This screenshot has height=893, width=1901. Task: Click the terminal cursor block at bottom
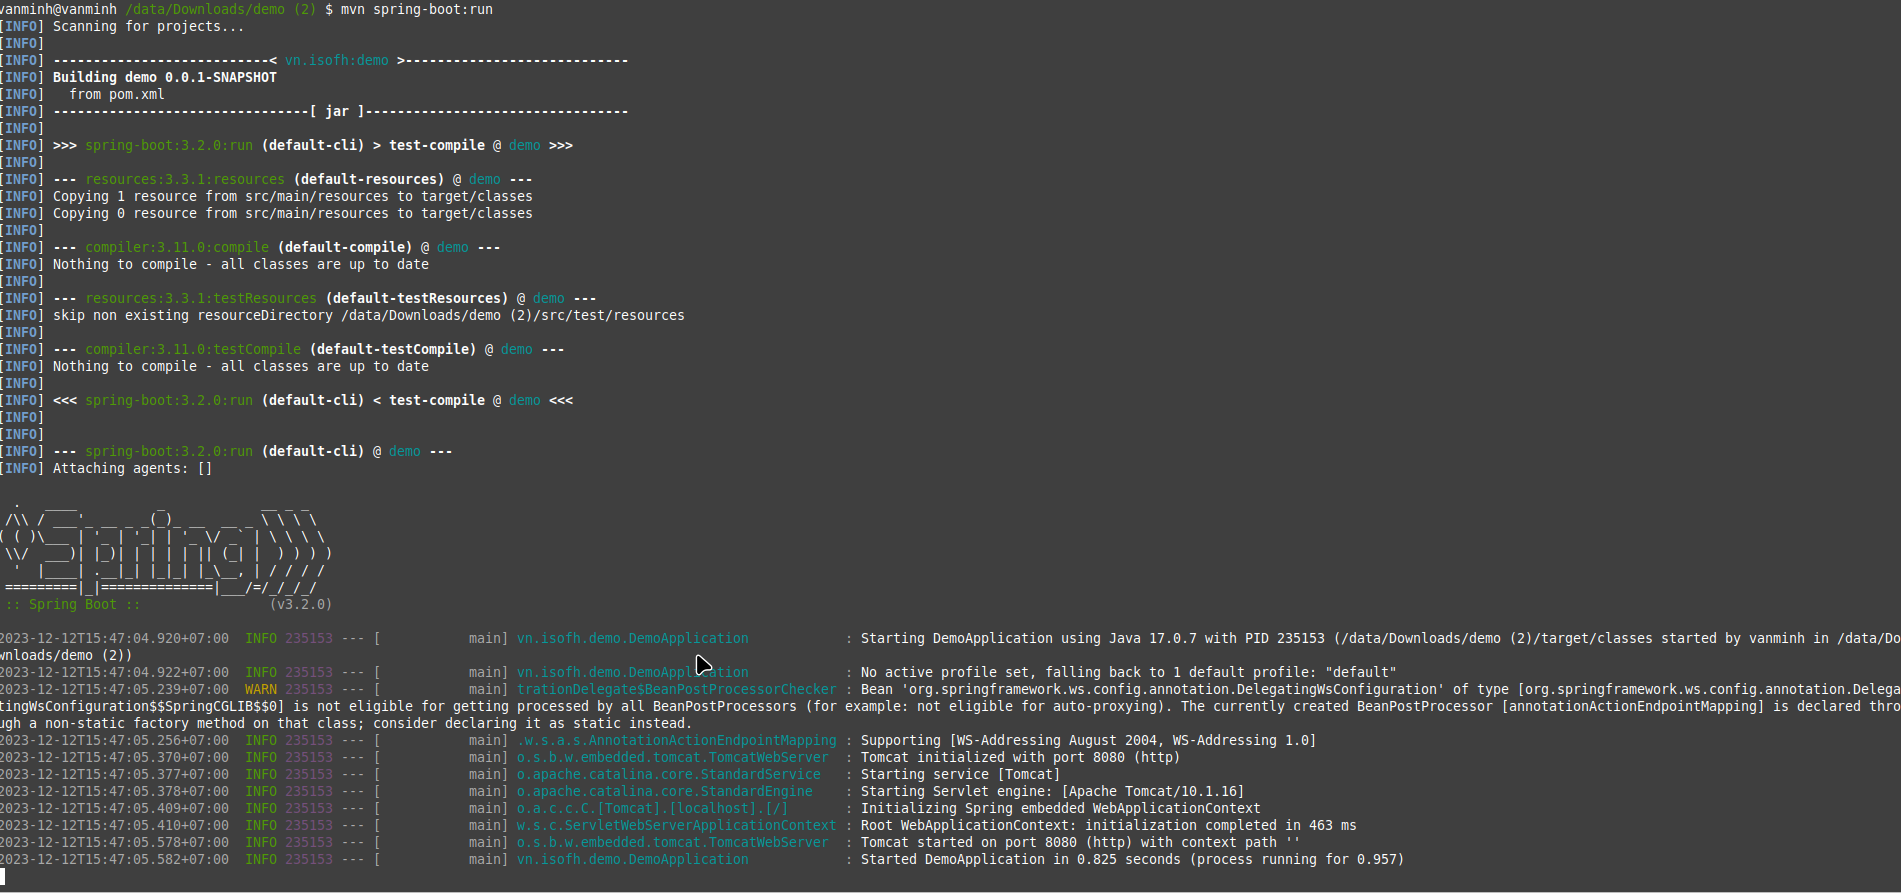point(3,877)
